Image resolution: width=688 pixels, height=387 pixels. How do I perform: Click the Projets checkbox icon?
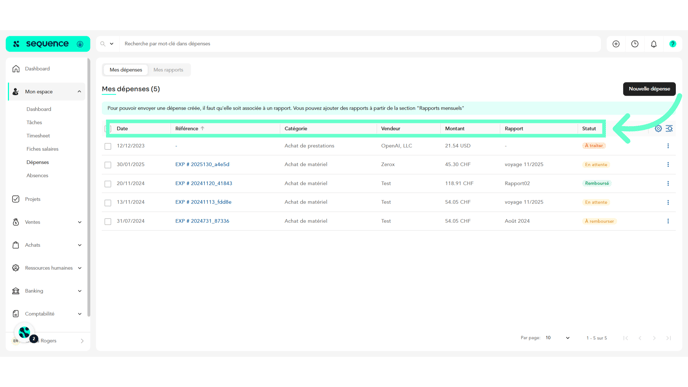pos(16,199)
